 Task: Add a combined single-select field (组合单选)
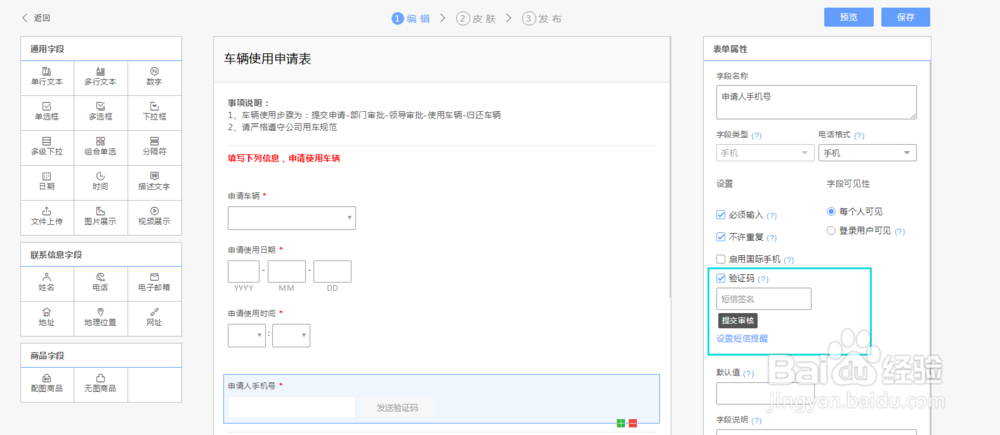(101, 147)
